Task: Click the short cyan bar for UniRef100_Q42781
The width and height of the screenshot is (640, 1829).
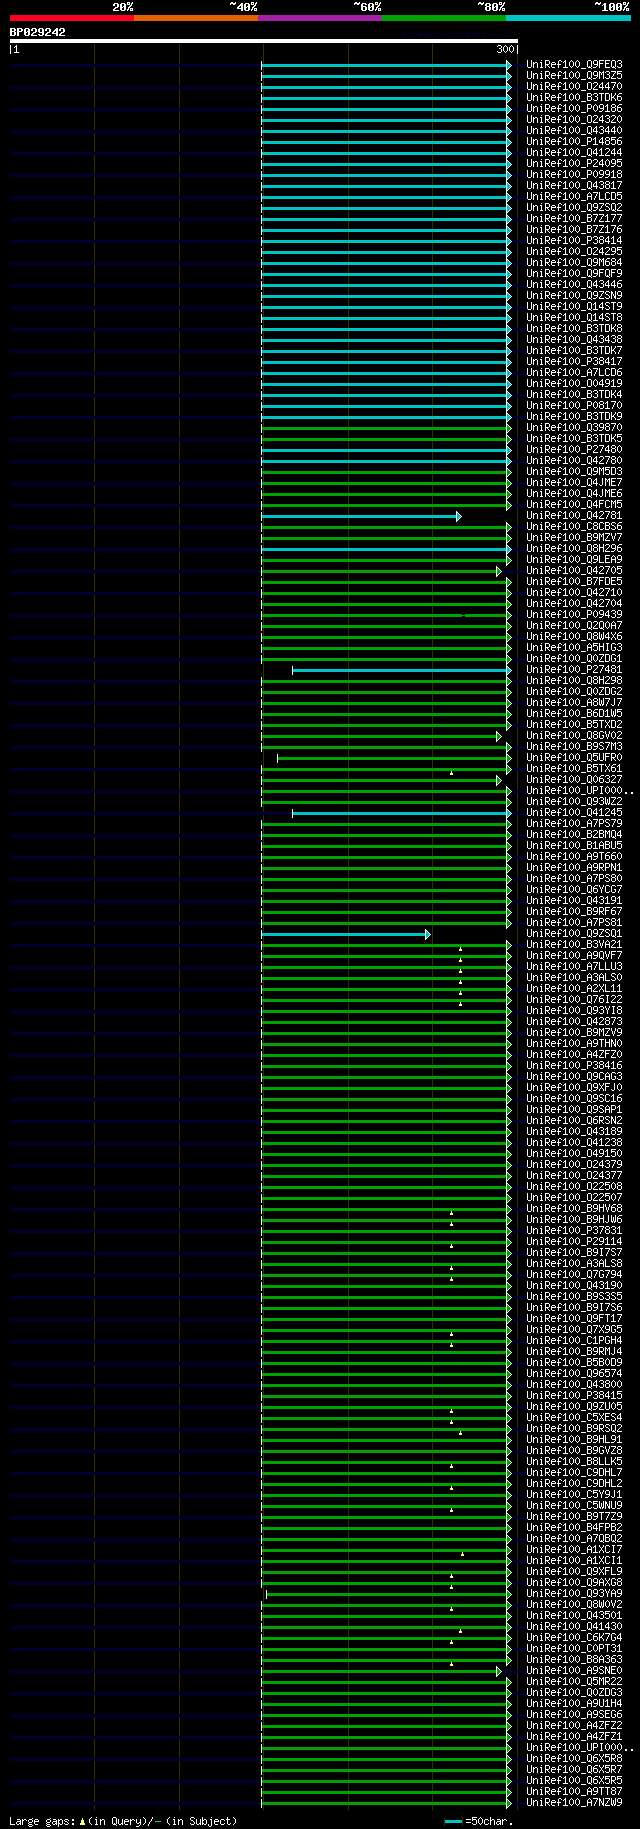Action: (x=361, y=516)
